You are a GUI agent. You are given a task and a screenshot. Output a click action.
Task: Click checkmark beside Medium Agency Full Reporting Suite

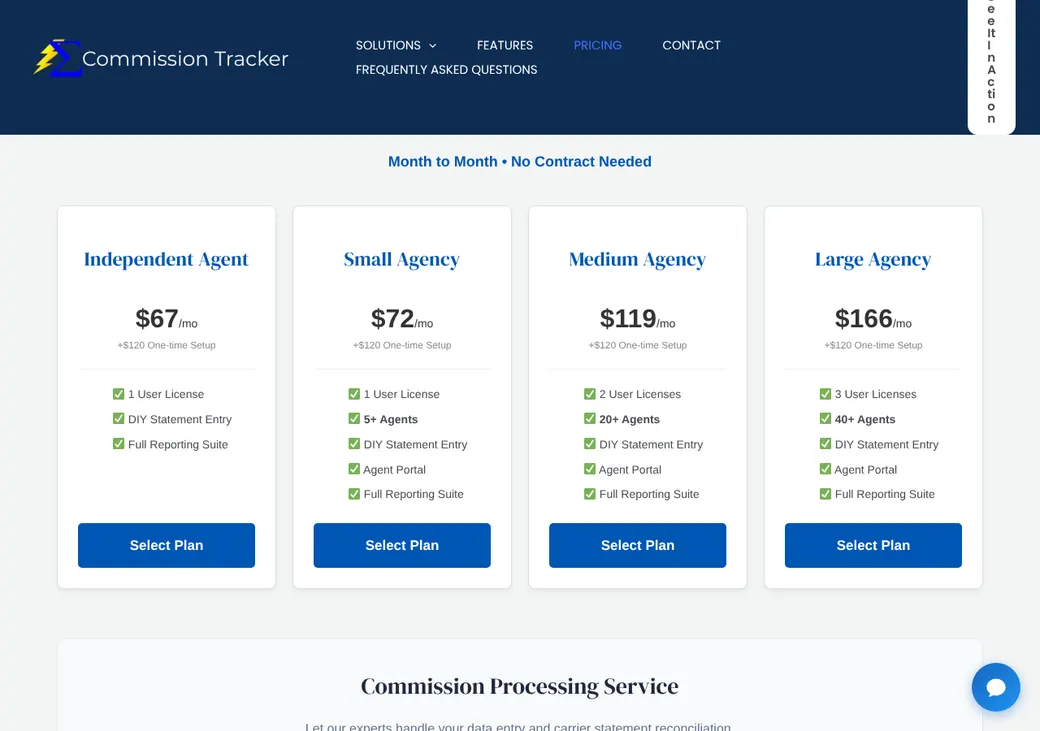(590, 494)
